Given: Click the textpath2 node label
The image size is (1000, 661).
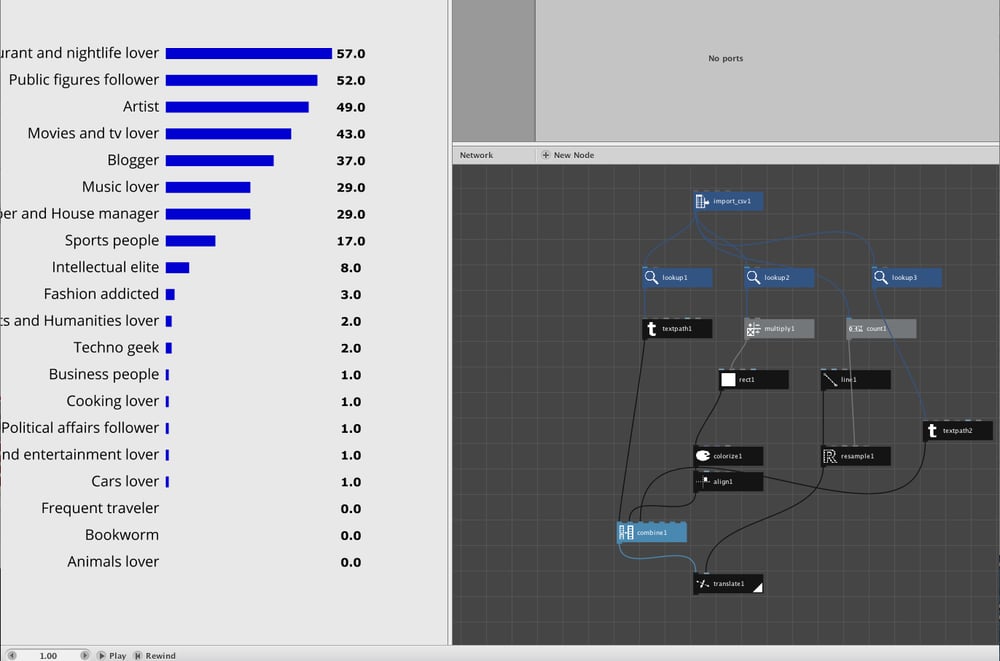Looking at the screenshot, I should tap(957, 431).
